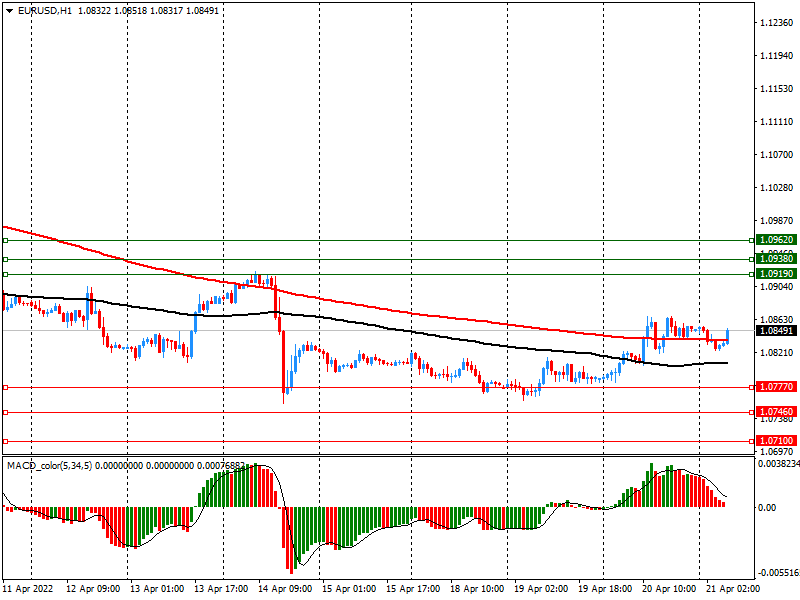Select the 1.09620 green price label
The height and width of the screenshot is (600, 800).
(776, 240)
